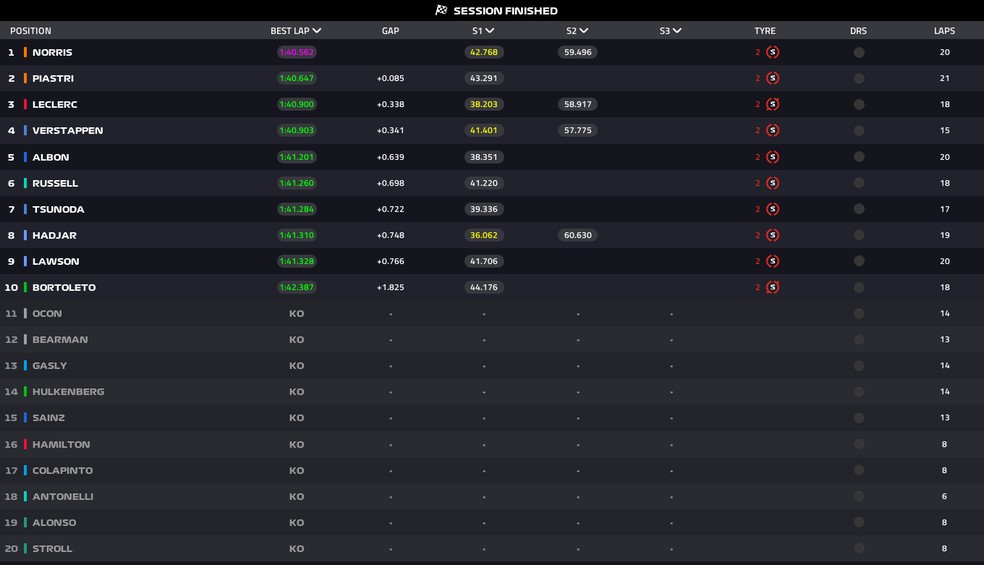
Task: Open the S1 sector column dropdown
Action: click(x=483, y=31)
